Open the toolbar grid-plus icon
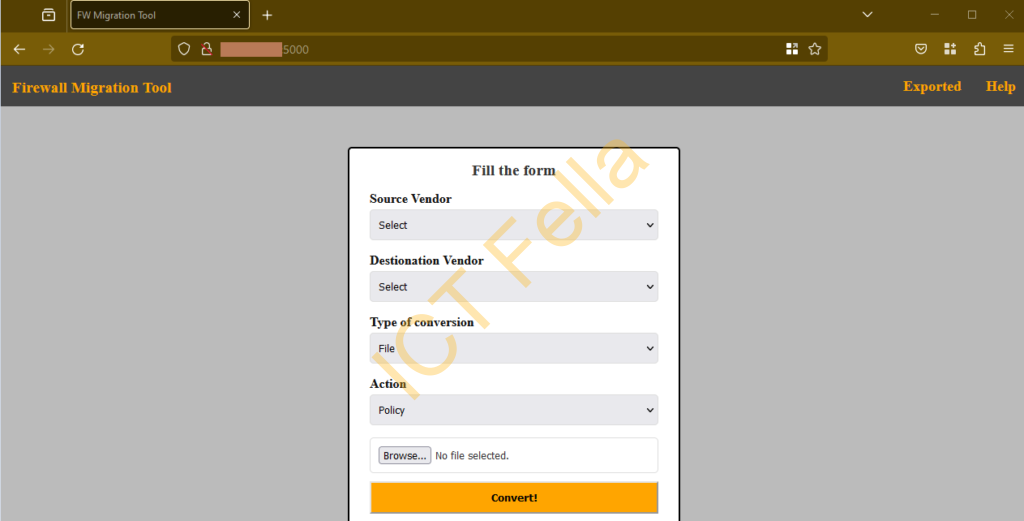 tap(950, 49)
